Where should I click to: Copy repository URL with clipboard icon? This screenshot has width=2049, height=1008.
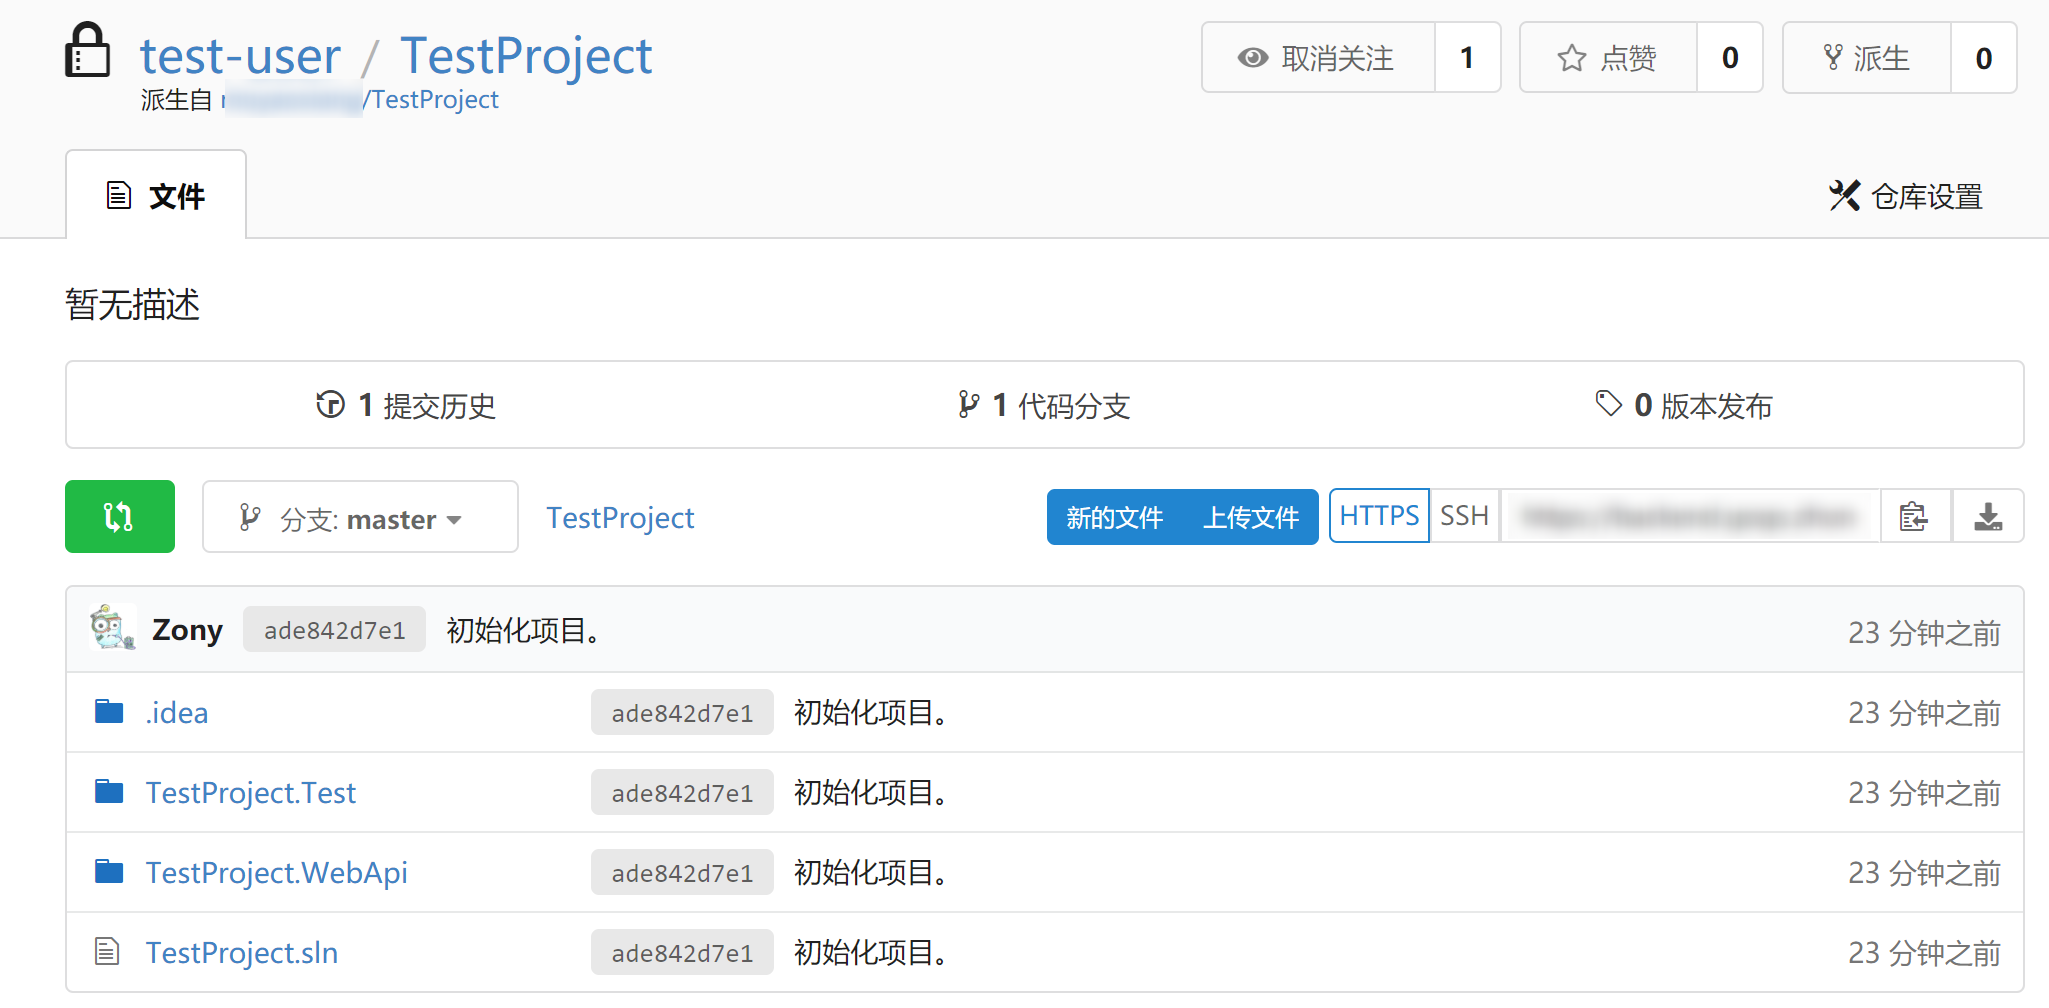point(1914,516)
